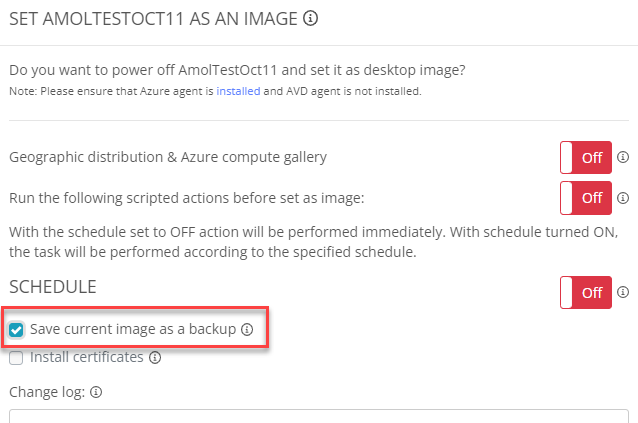Check the Install certificates checkbox

point(16,358)
